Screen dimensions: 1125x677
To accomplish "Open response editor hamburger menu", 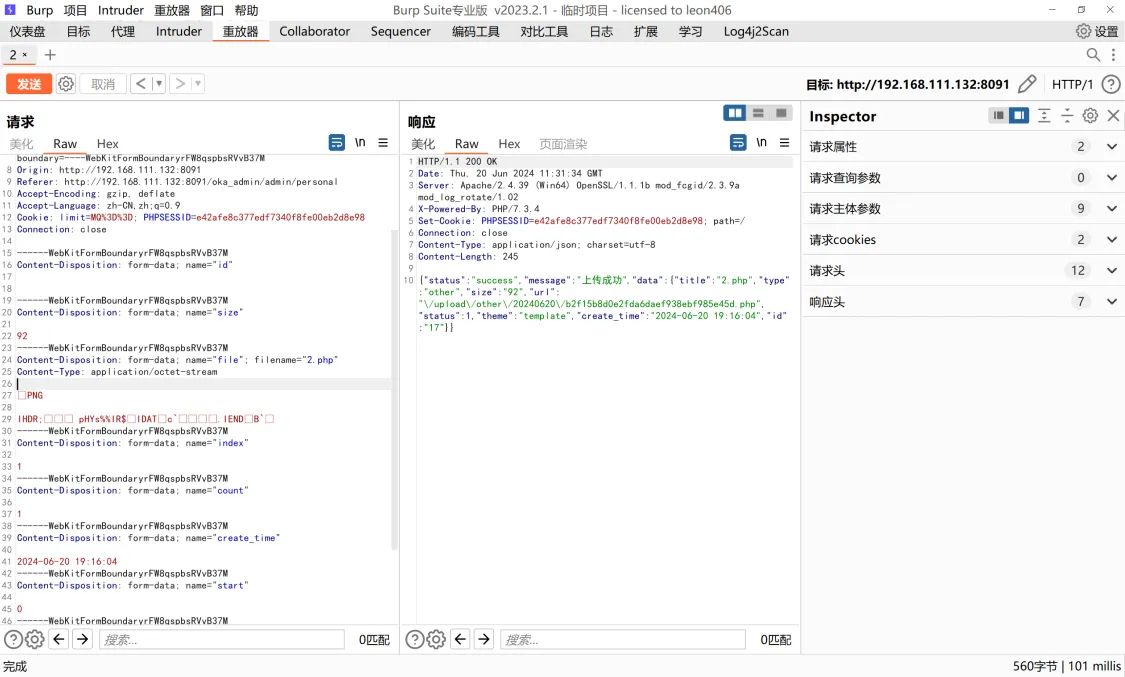I will click(784, 142).
